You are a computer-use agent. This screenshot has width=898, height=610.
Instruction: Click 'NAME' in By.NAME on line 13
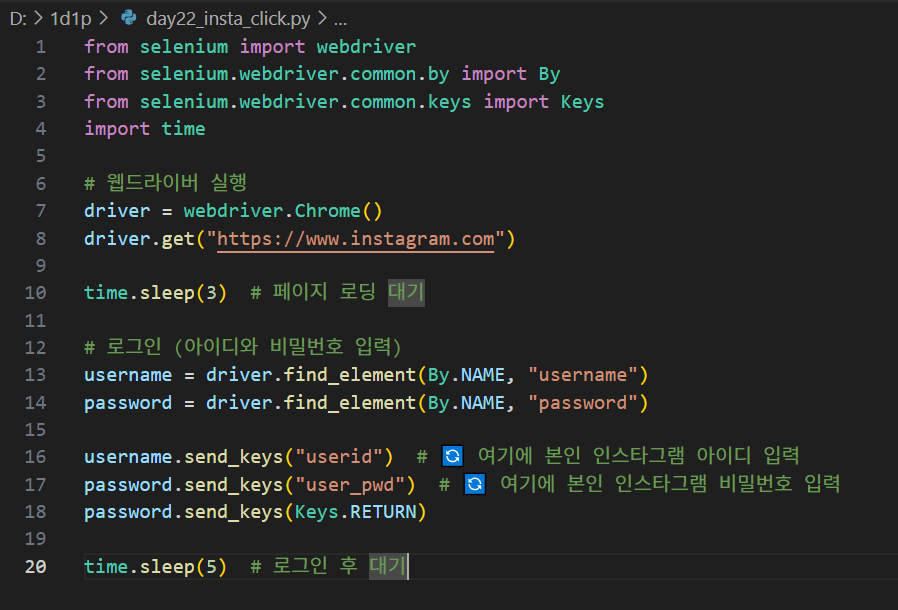coord(483,375)
